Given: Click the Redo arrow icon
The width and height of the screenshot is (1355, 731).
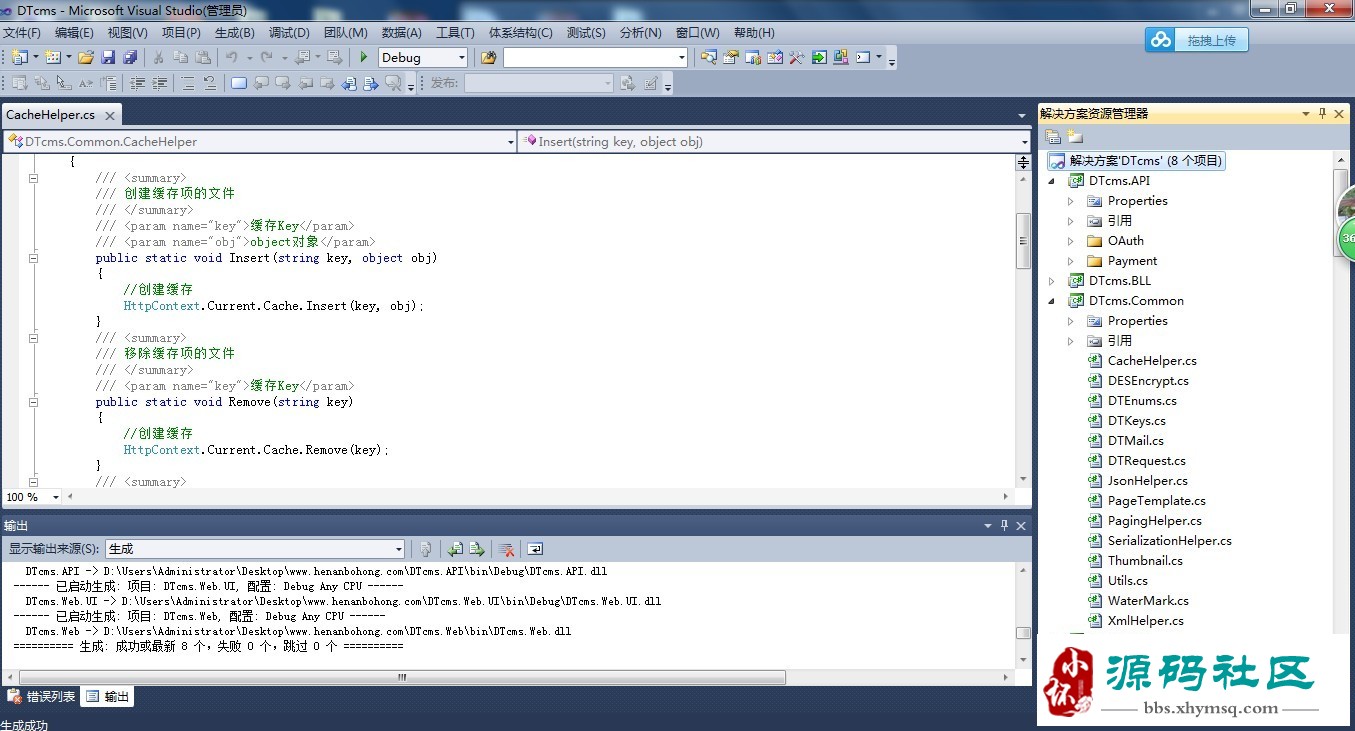Looking at the screenshot, I should coord(267,57).
